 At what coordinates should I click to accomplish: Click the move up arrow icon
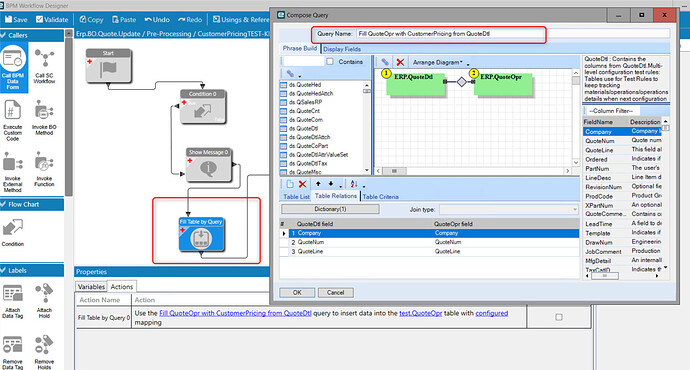(318, 184)
